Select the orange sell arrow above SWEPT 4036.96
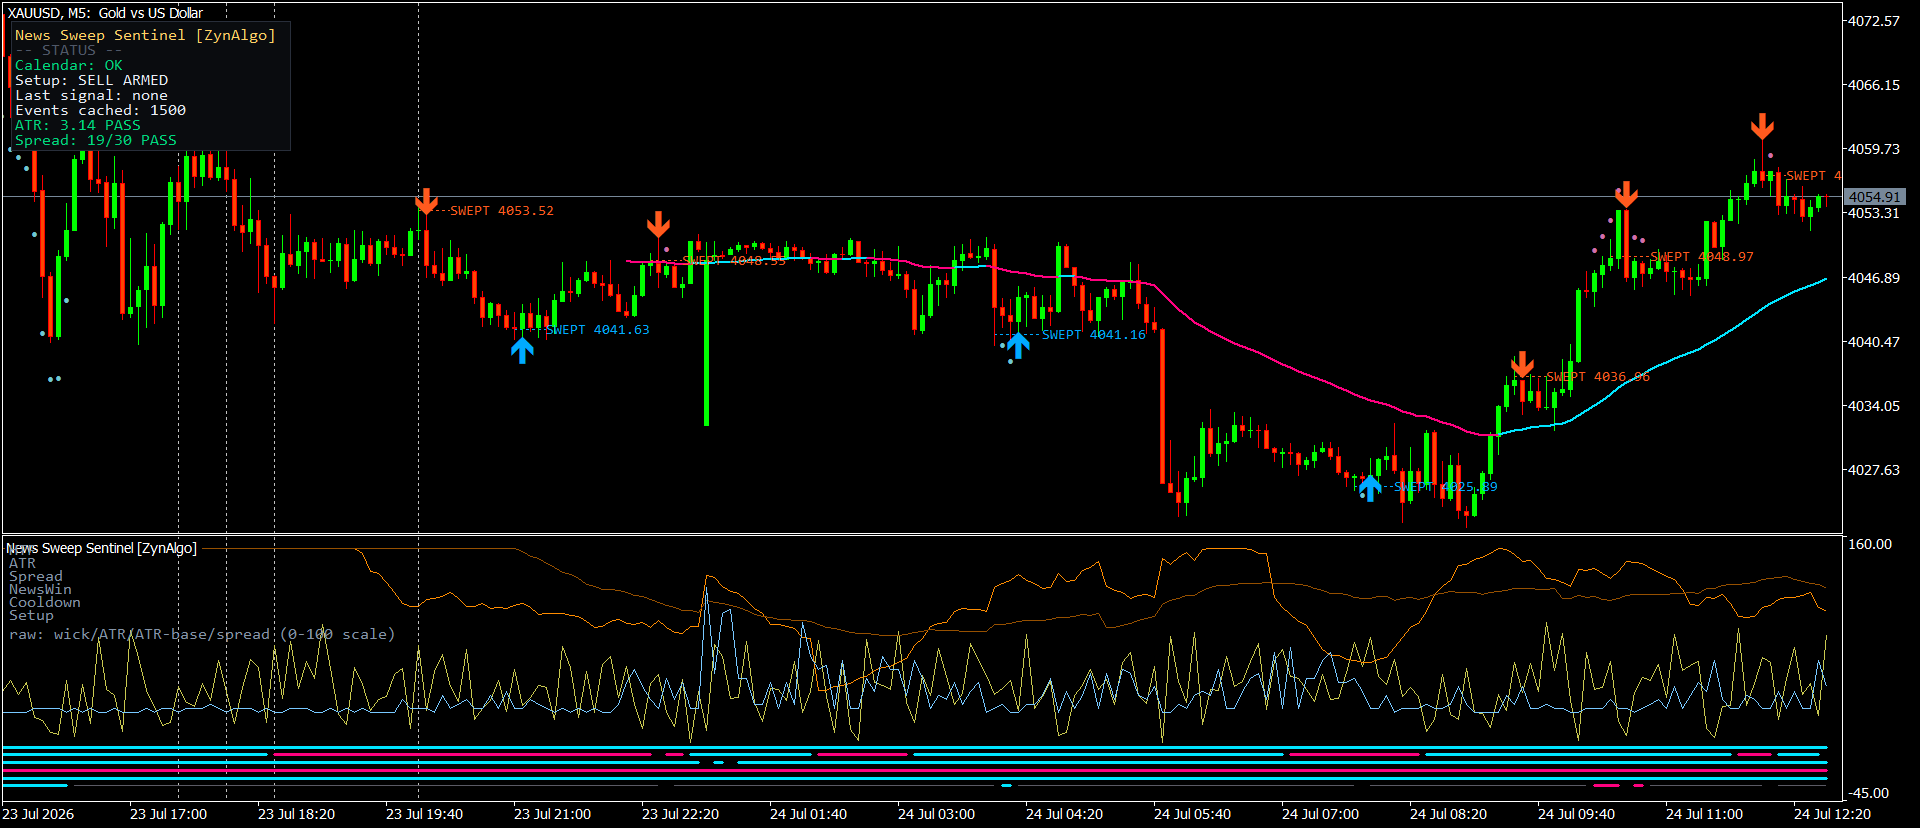 [x=1522, y=364]
